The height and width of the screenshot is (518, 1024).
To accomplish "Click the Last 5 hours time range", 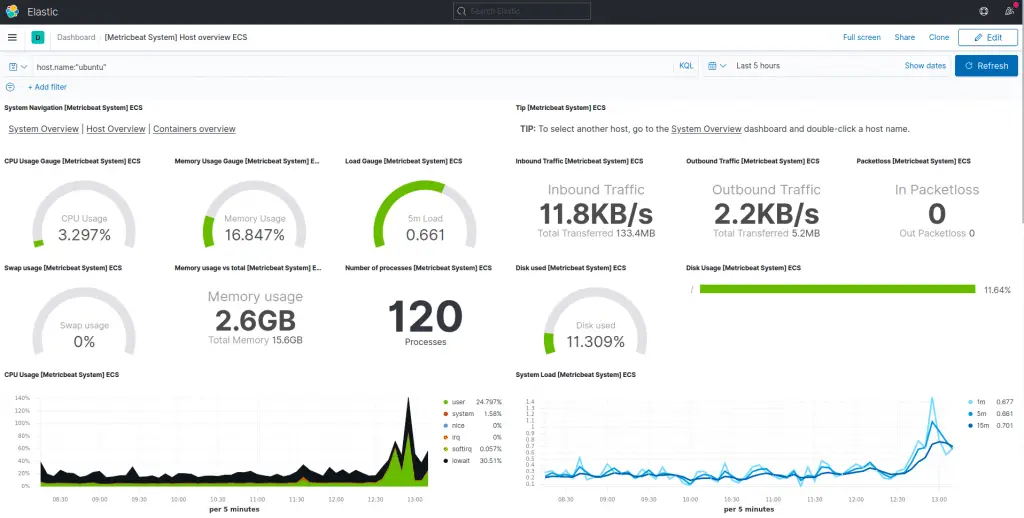I will point(758,66).
